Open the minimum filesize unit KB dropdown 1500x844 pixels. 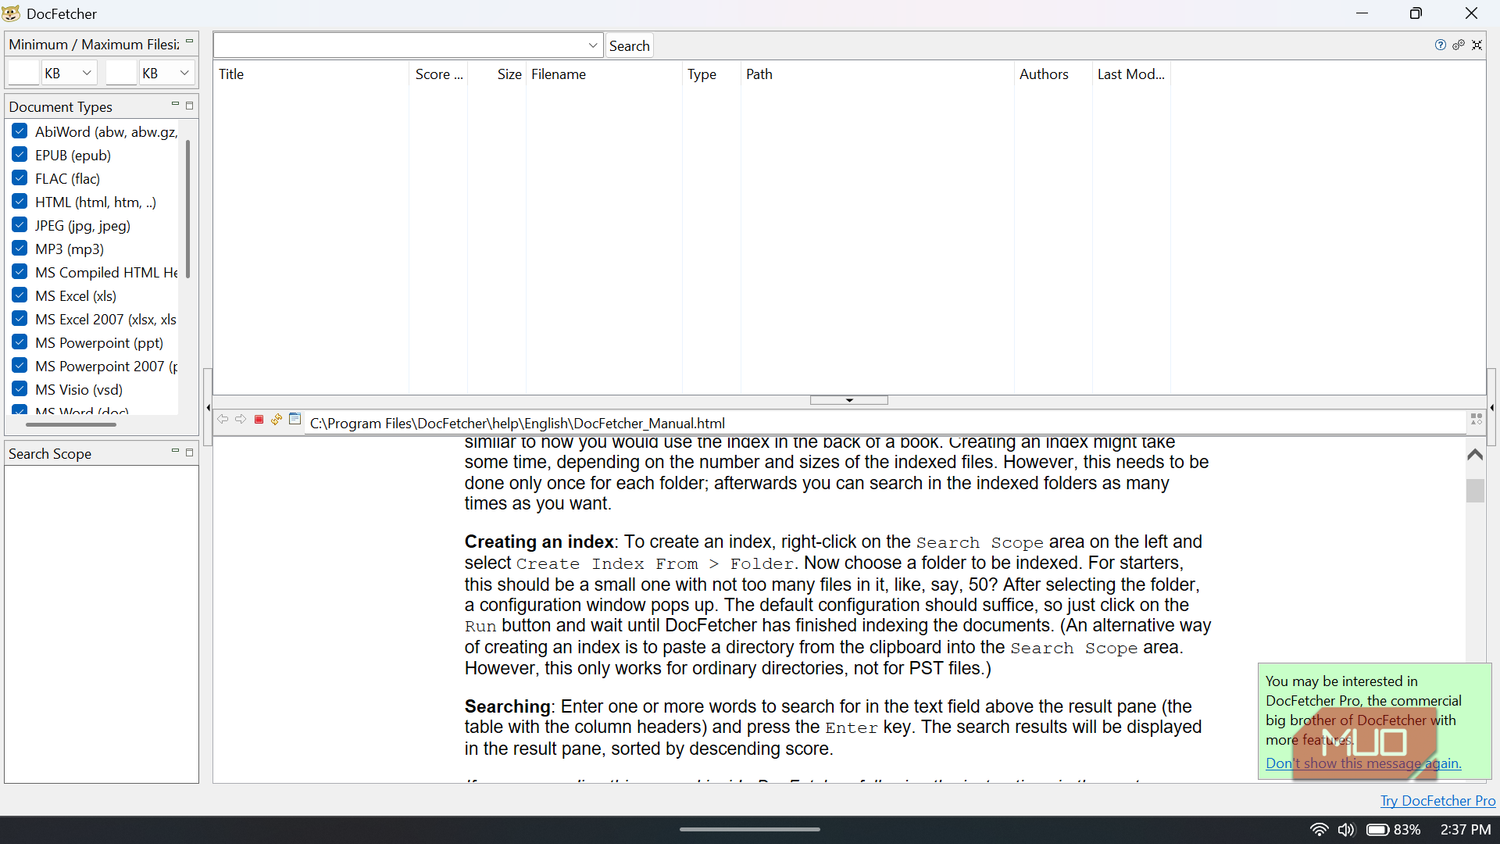click(68, 73)
